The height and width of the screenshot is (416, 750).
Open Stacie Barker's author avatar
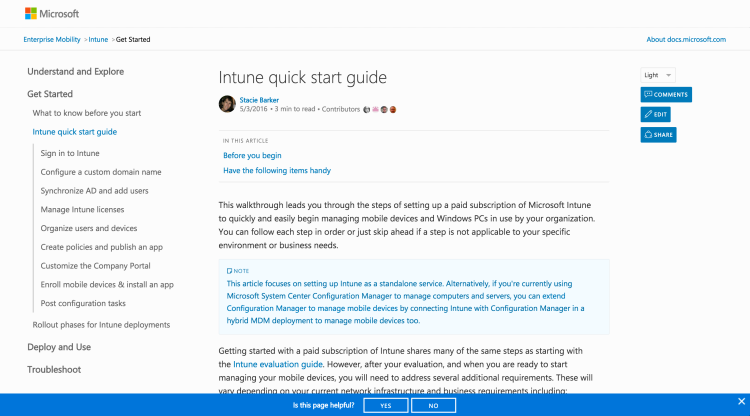pyautogui.click(x=227, y=104)
